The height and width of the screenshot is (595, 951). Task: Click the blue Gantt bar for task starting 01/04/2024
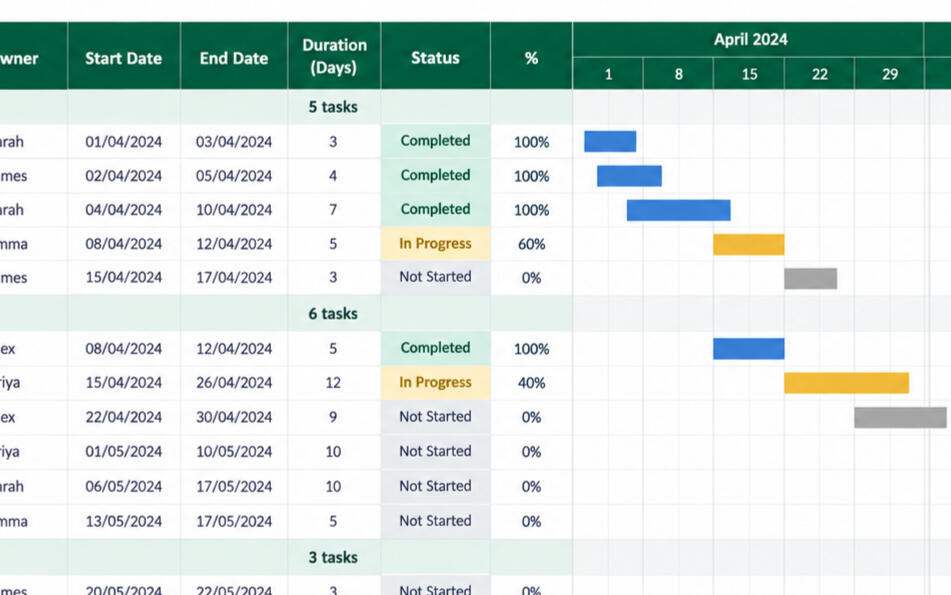(610, 141)
